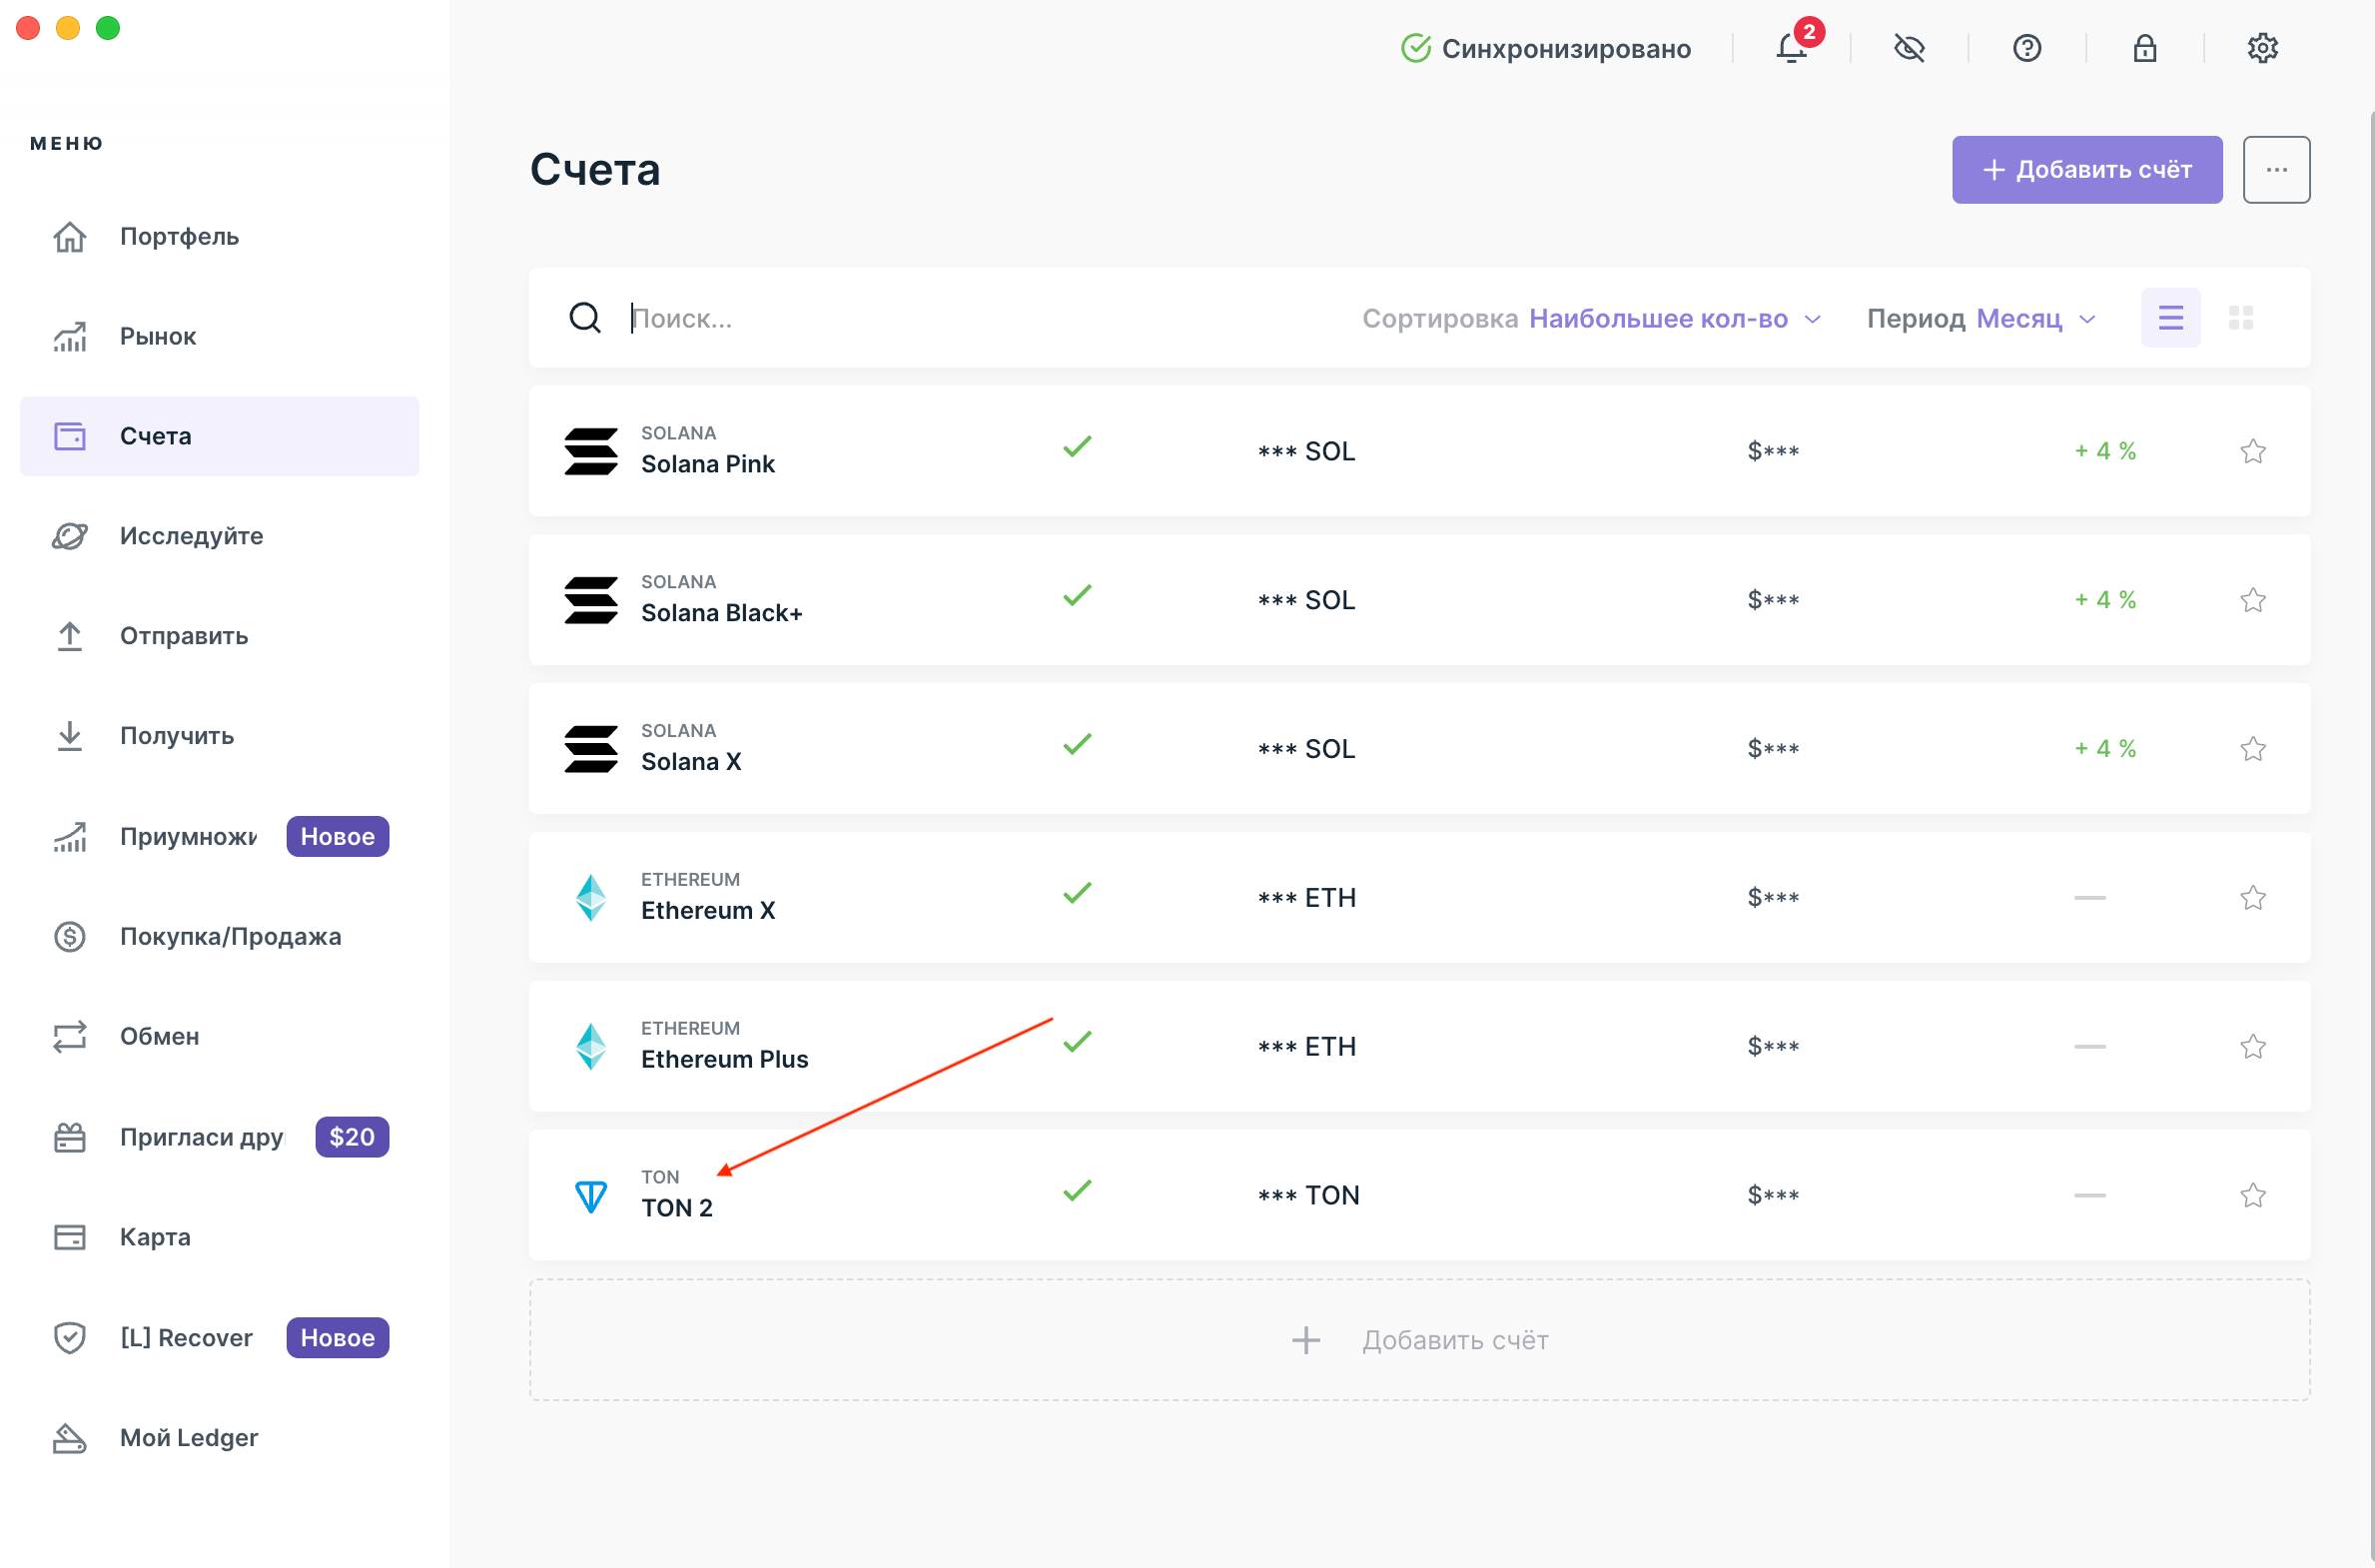Click the Отправить up-arrow icon
This screenshot has height=1568, width=2375.
(x=70, y=636)
